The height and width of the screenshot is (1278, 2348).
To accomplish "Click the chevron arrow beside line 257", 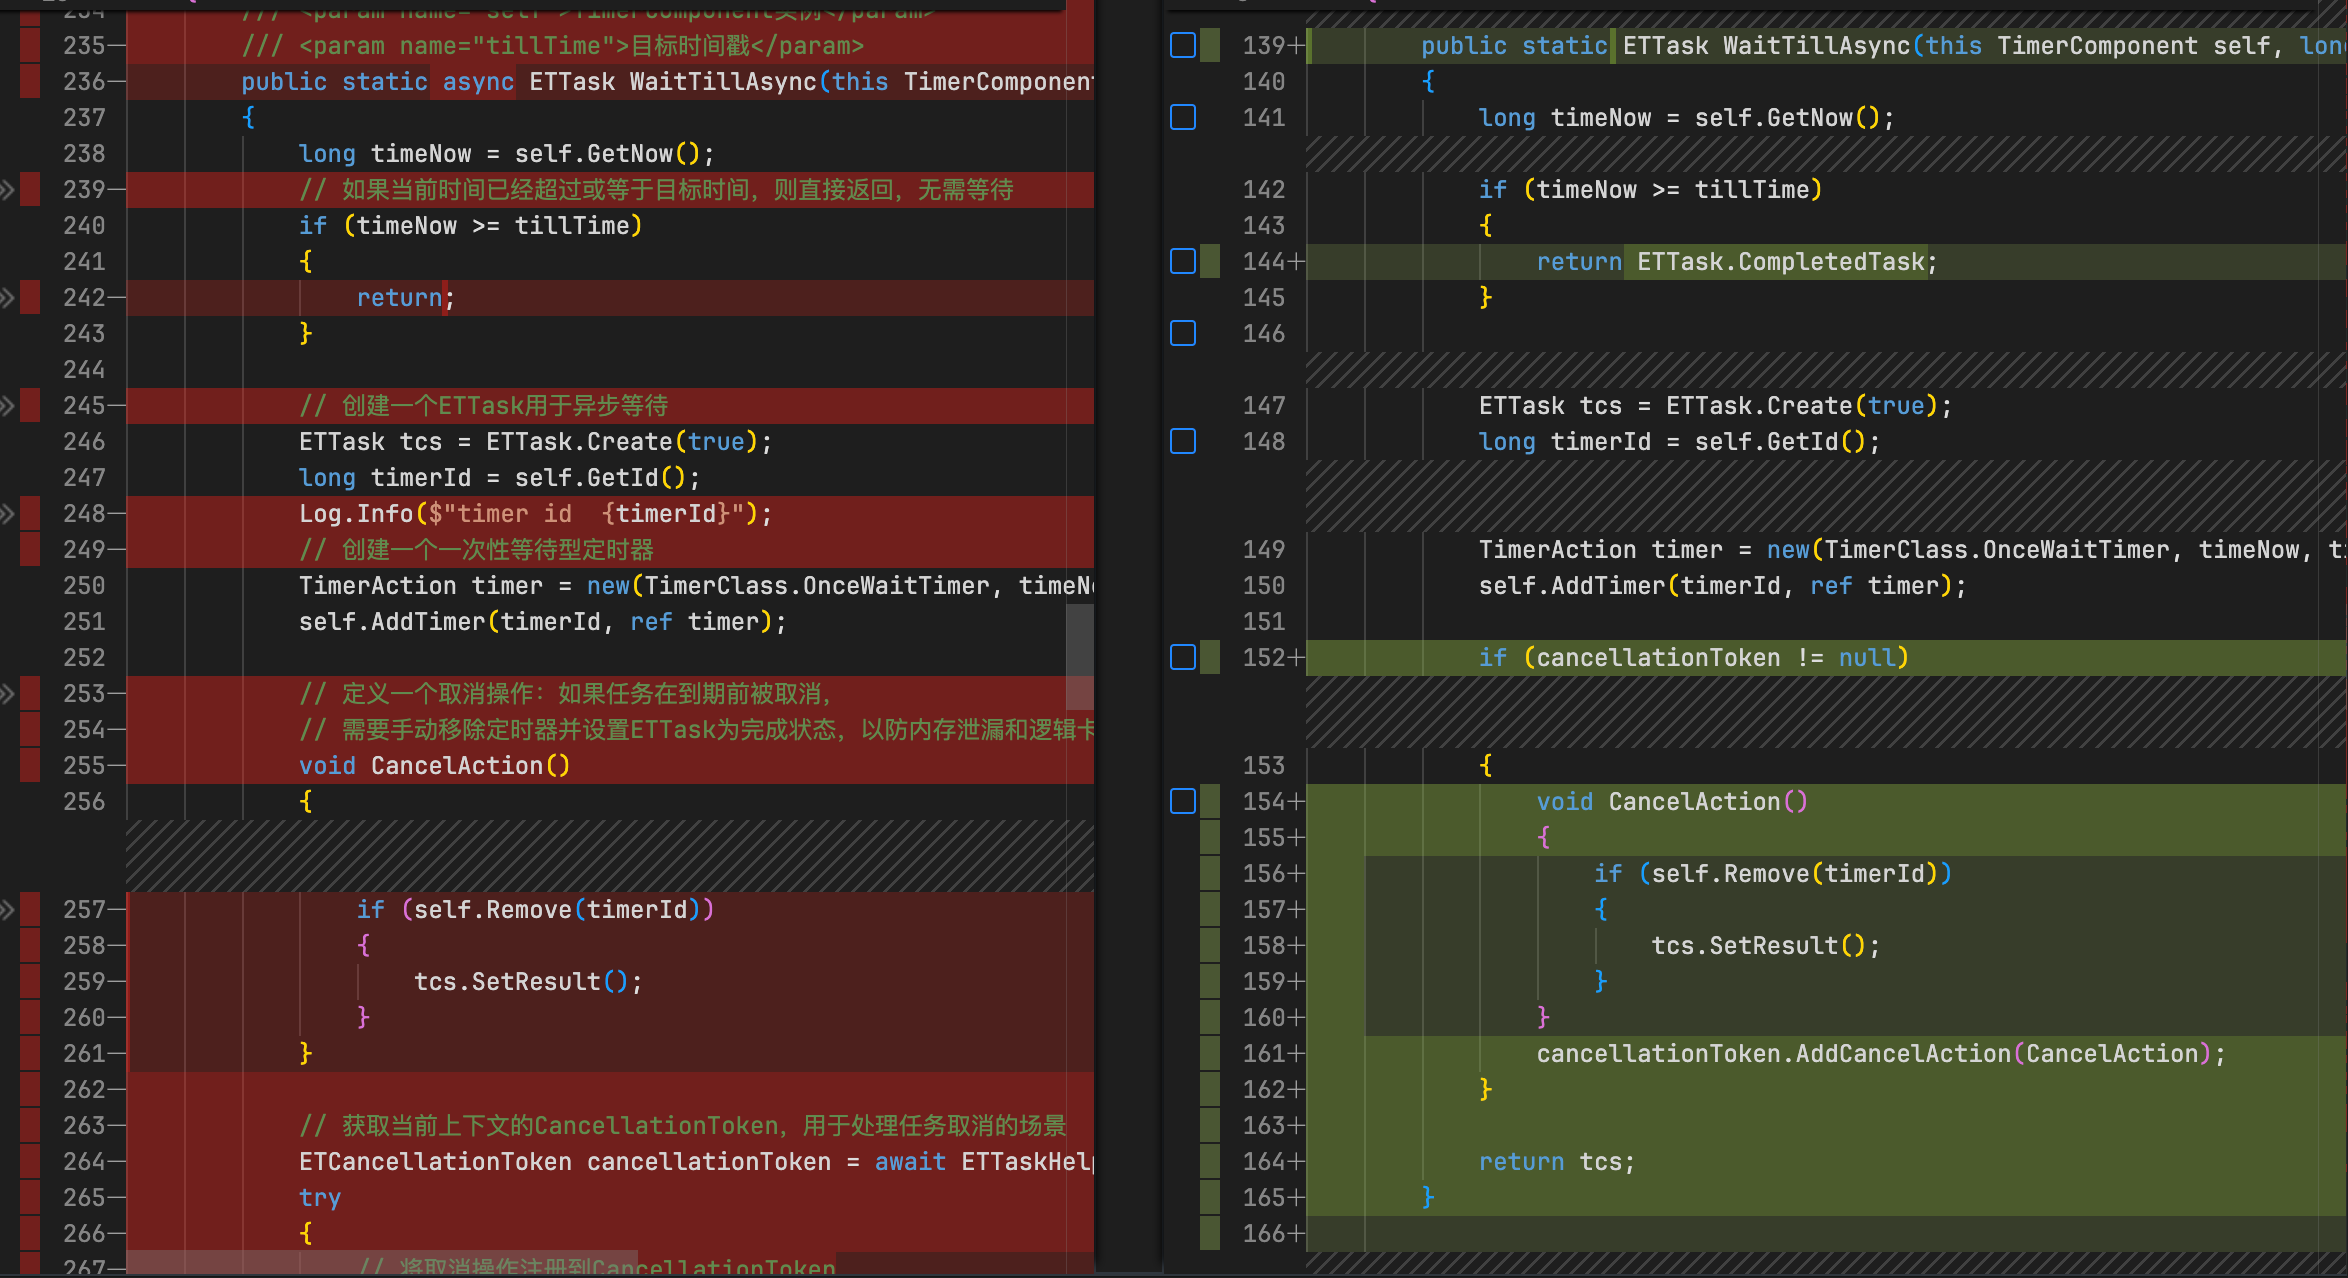I will tap(7, 909).
